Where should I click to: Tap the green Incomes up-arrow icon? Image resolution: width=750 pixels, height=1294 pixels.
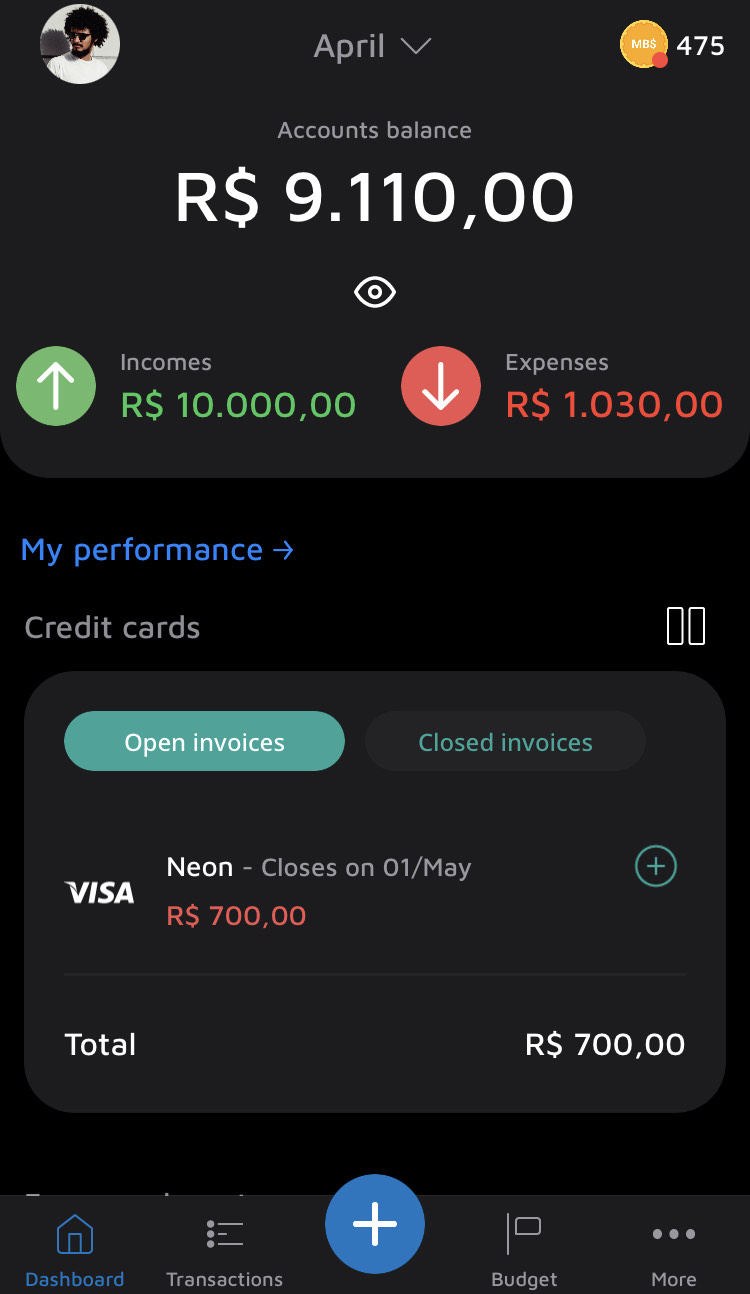pyautogui.click(x=56, y=386)
